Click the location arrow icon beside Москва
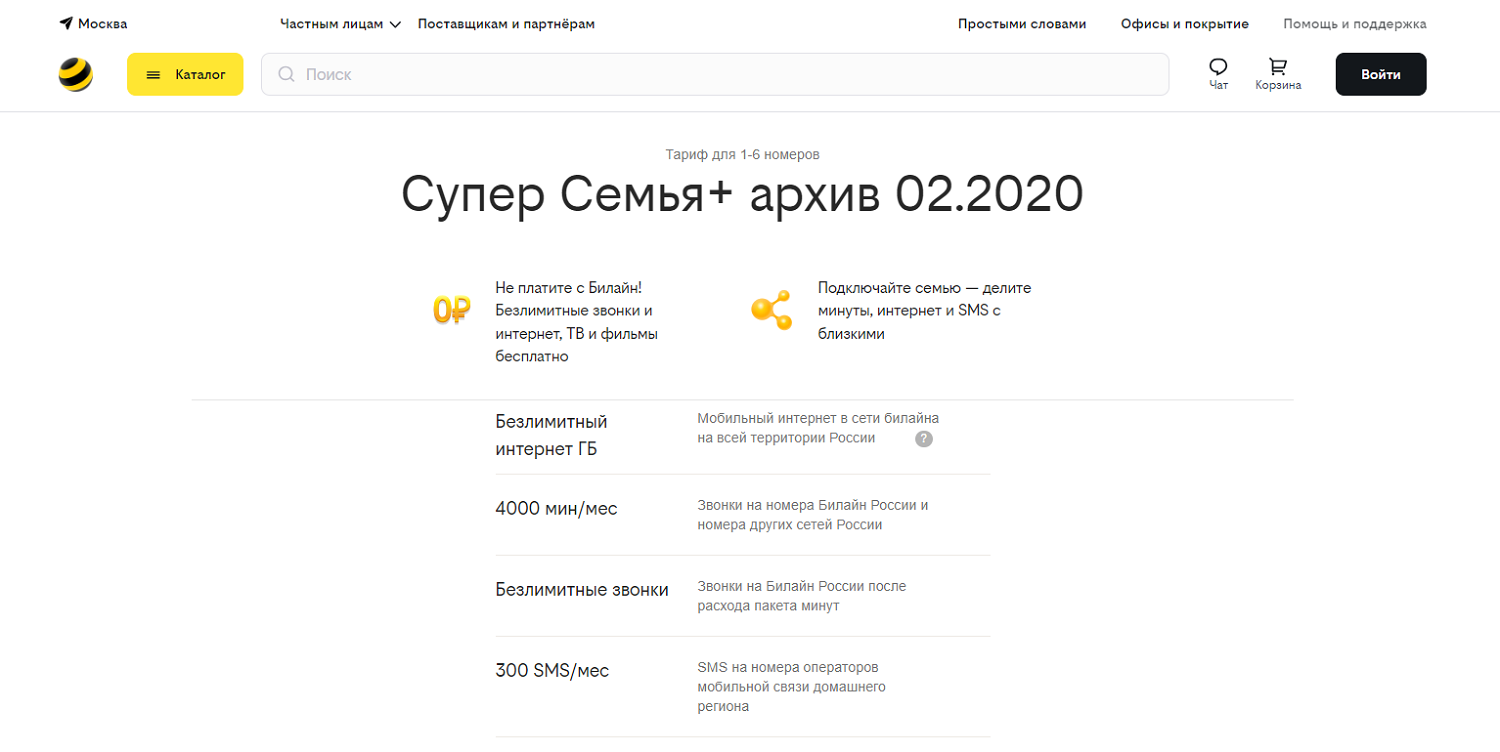Image resolution: width=1500 pixels, height=752 pixels. point(66,24)
